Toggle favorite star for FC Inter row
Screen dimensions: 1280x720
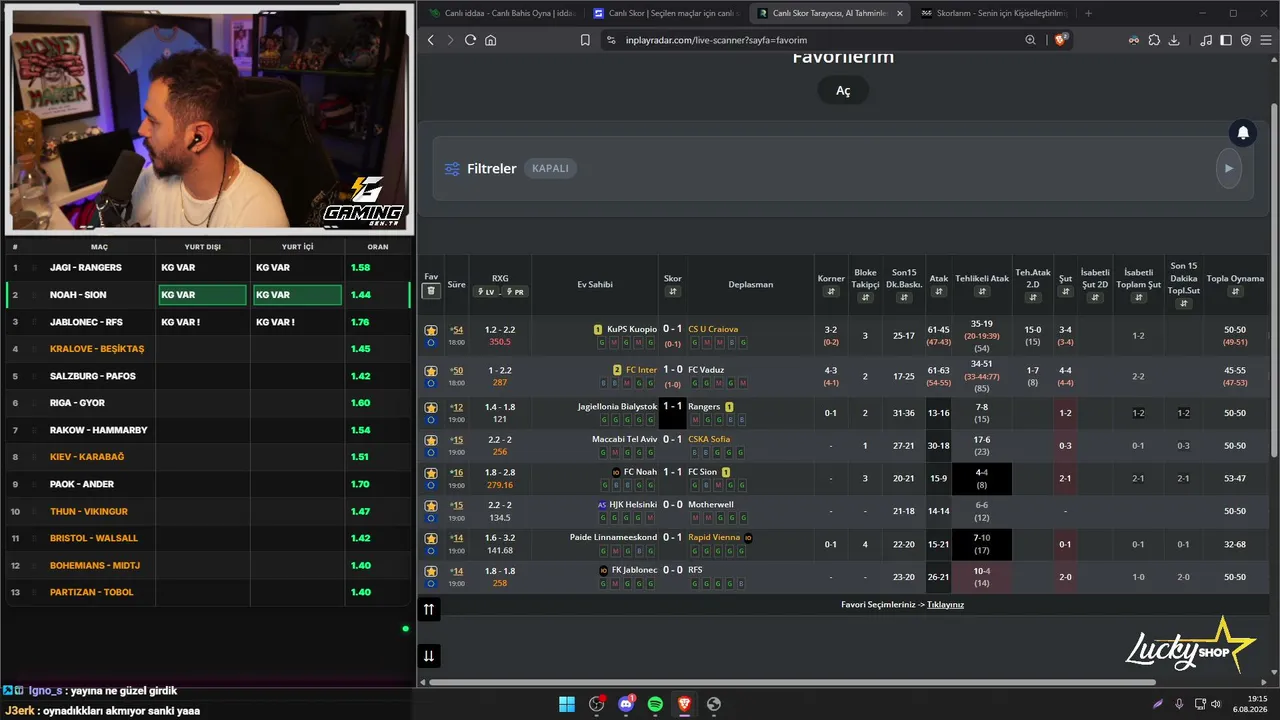(431, 370)
